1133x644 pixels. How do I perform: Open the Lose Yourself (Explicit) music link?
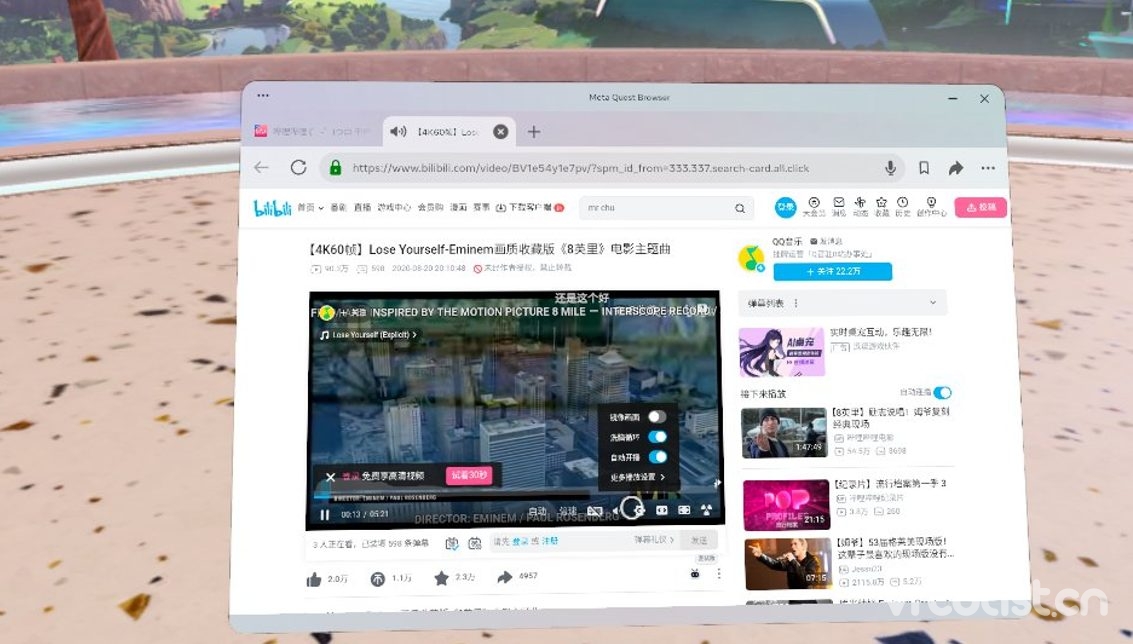369,335
